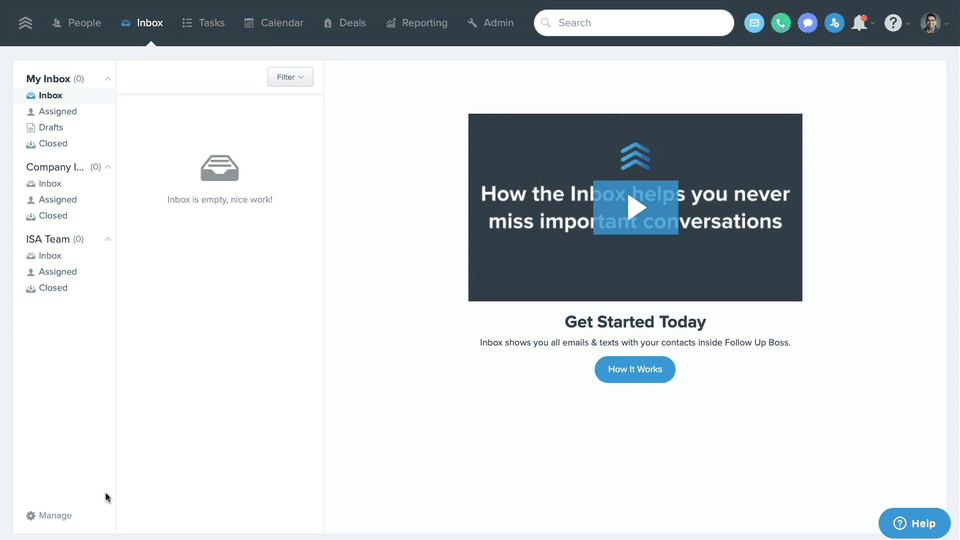960x540 pixels.
Task: Open the Inbox tab in top navigation
Action: [x=142, y=23]
